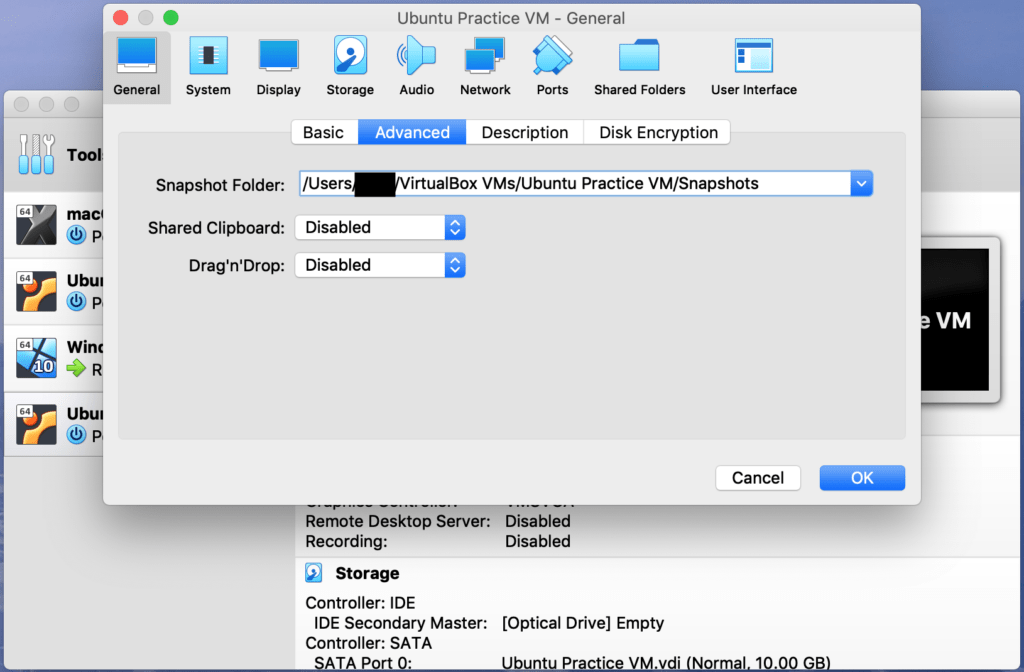The width and height of the screenshot is (1024, 672).
Task: Open the Drag'n'Drop dropdown
Action: [x=380, y=265]
